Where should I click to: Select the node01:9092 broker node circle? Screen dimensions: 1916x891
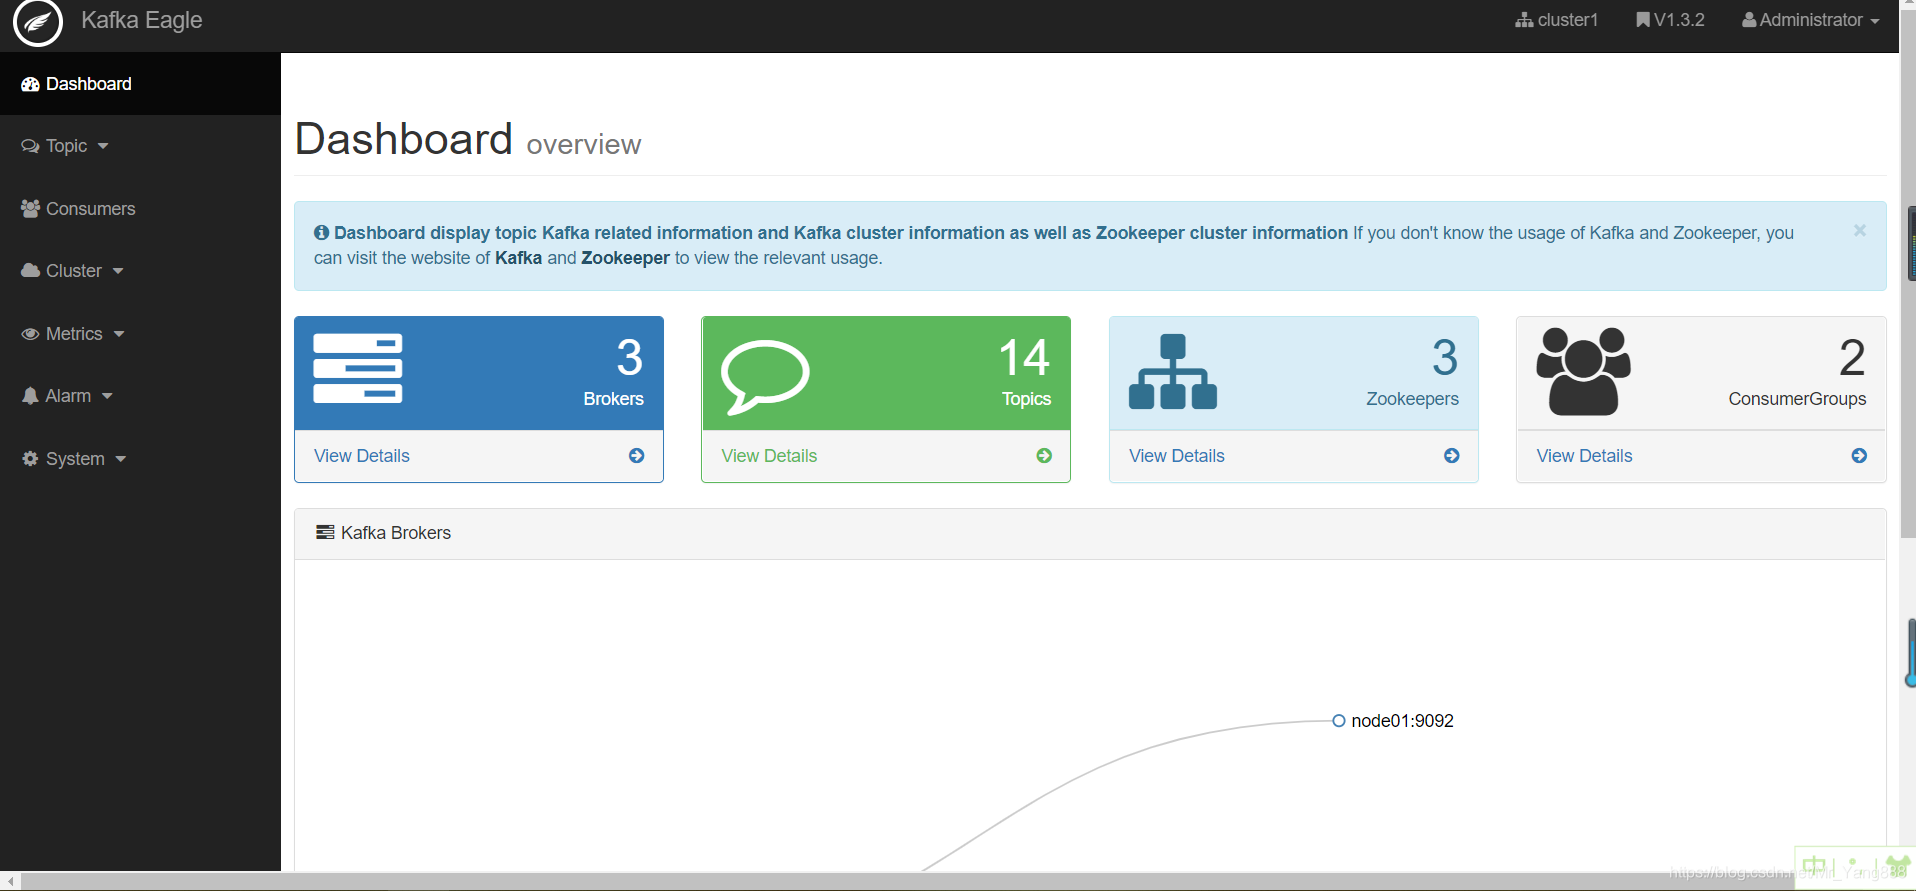coord(1339,721)
